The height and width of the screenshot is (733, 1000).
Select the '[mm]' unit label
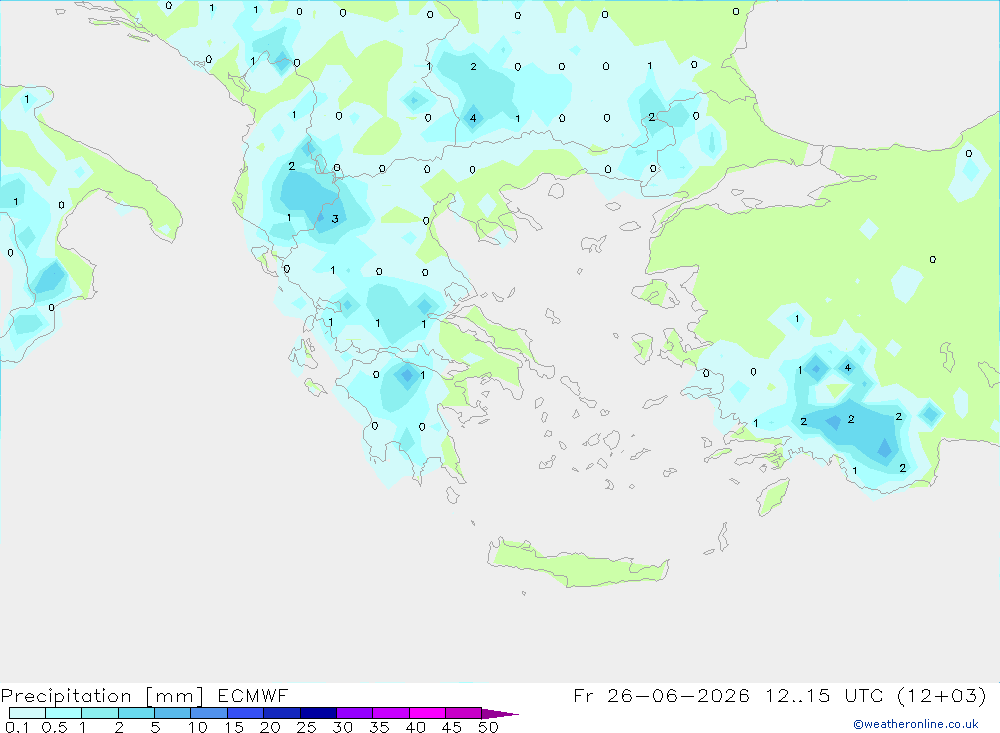point(175,696)
